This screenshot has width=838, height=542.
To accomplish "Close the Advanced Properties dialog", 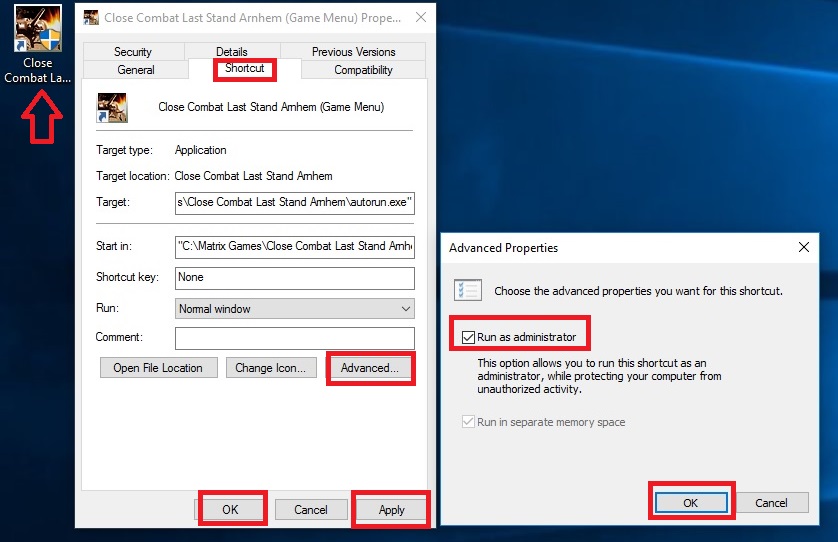I will point(804,247).
